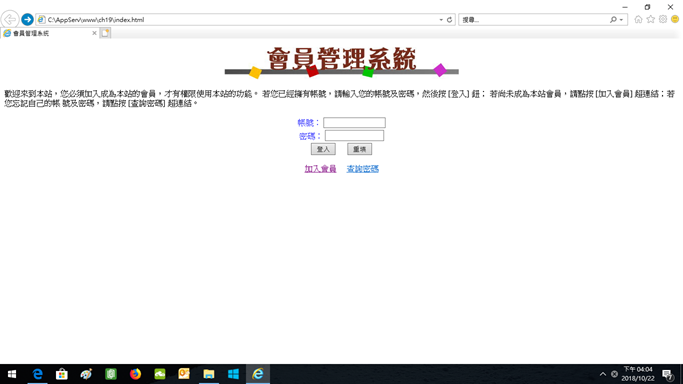683x384 pixels.
Task: Open the browser home icon
Action: coord(638,20)
